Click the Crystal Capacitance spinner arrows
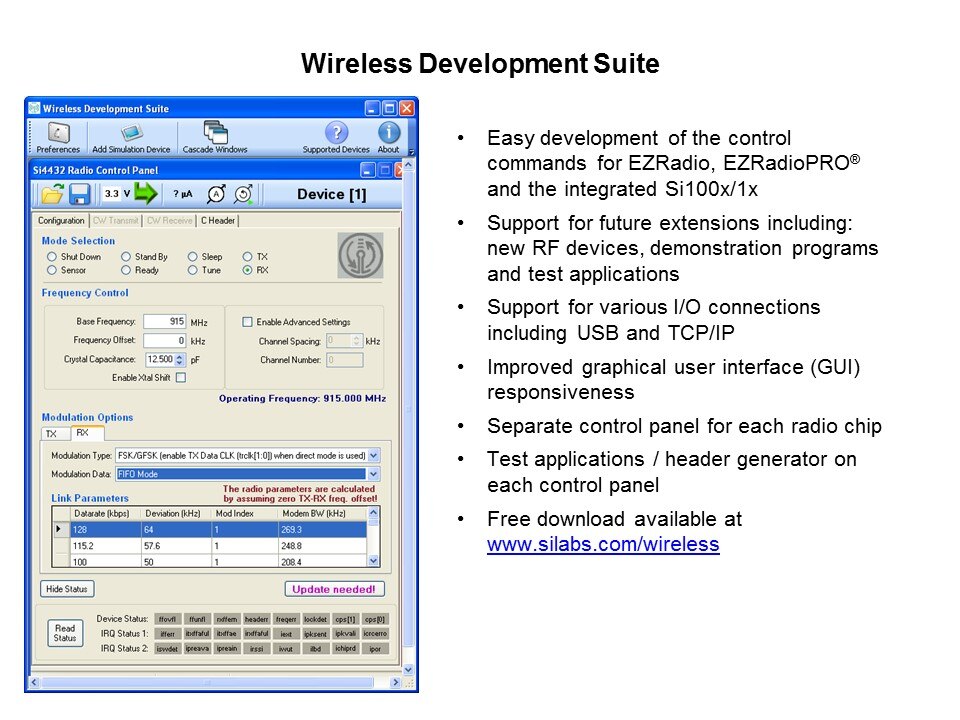Image resolution: width=960 pixels, height=720 pixels. point(180,359)
